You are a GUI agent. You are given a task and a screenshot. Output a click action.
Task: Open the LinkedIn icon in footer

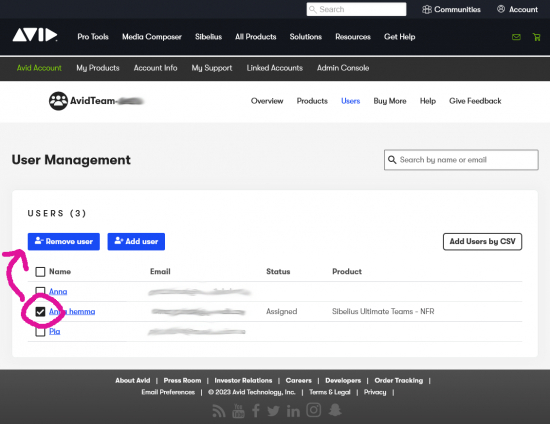coord(293,411)
